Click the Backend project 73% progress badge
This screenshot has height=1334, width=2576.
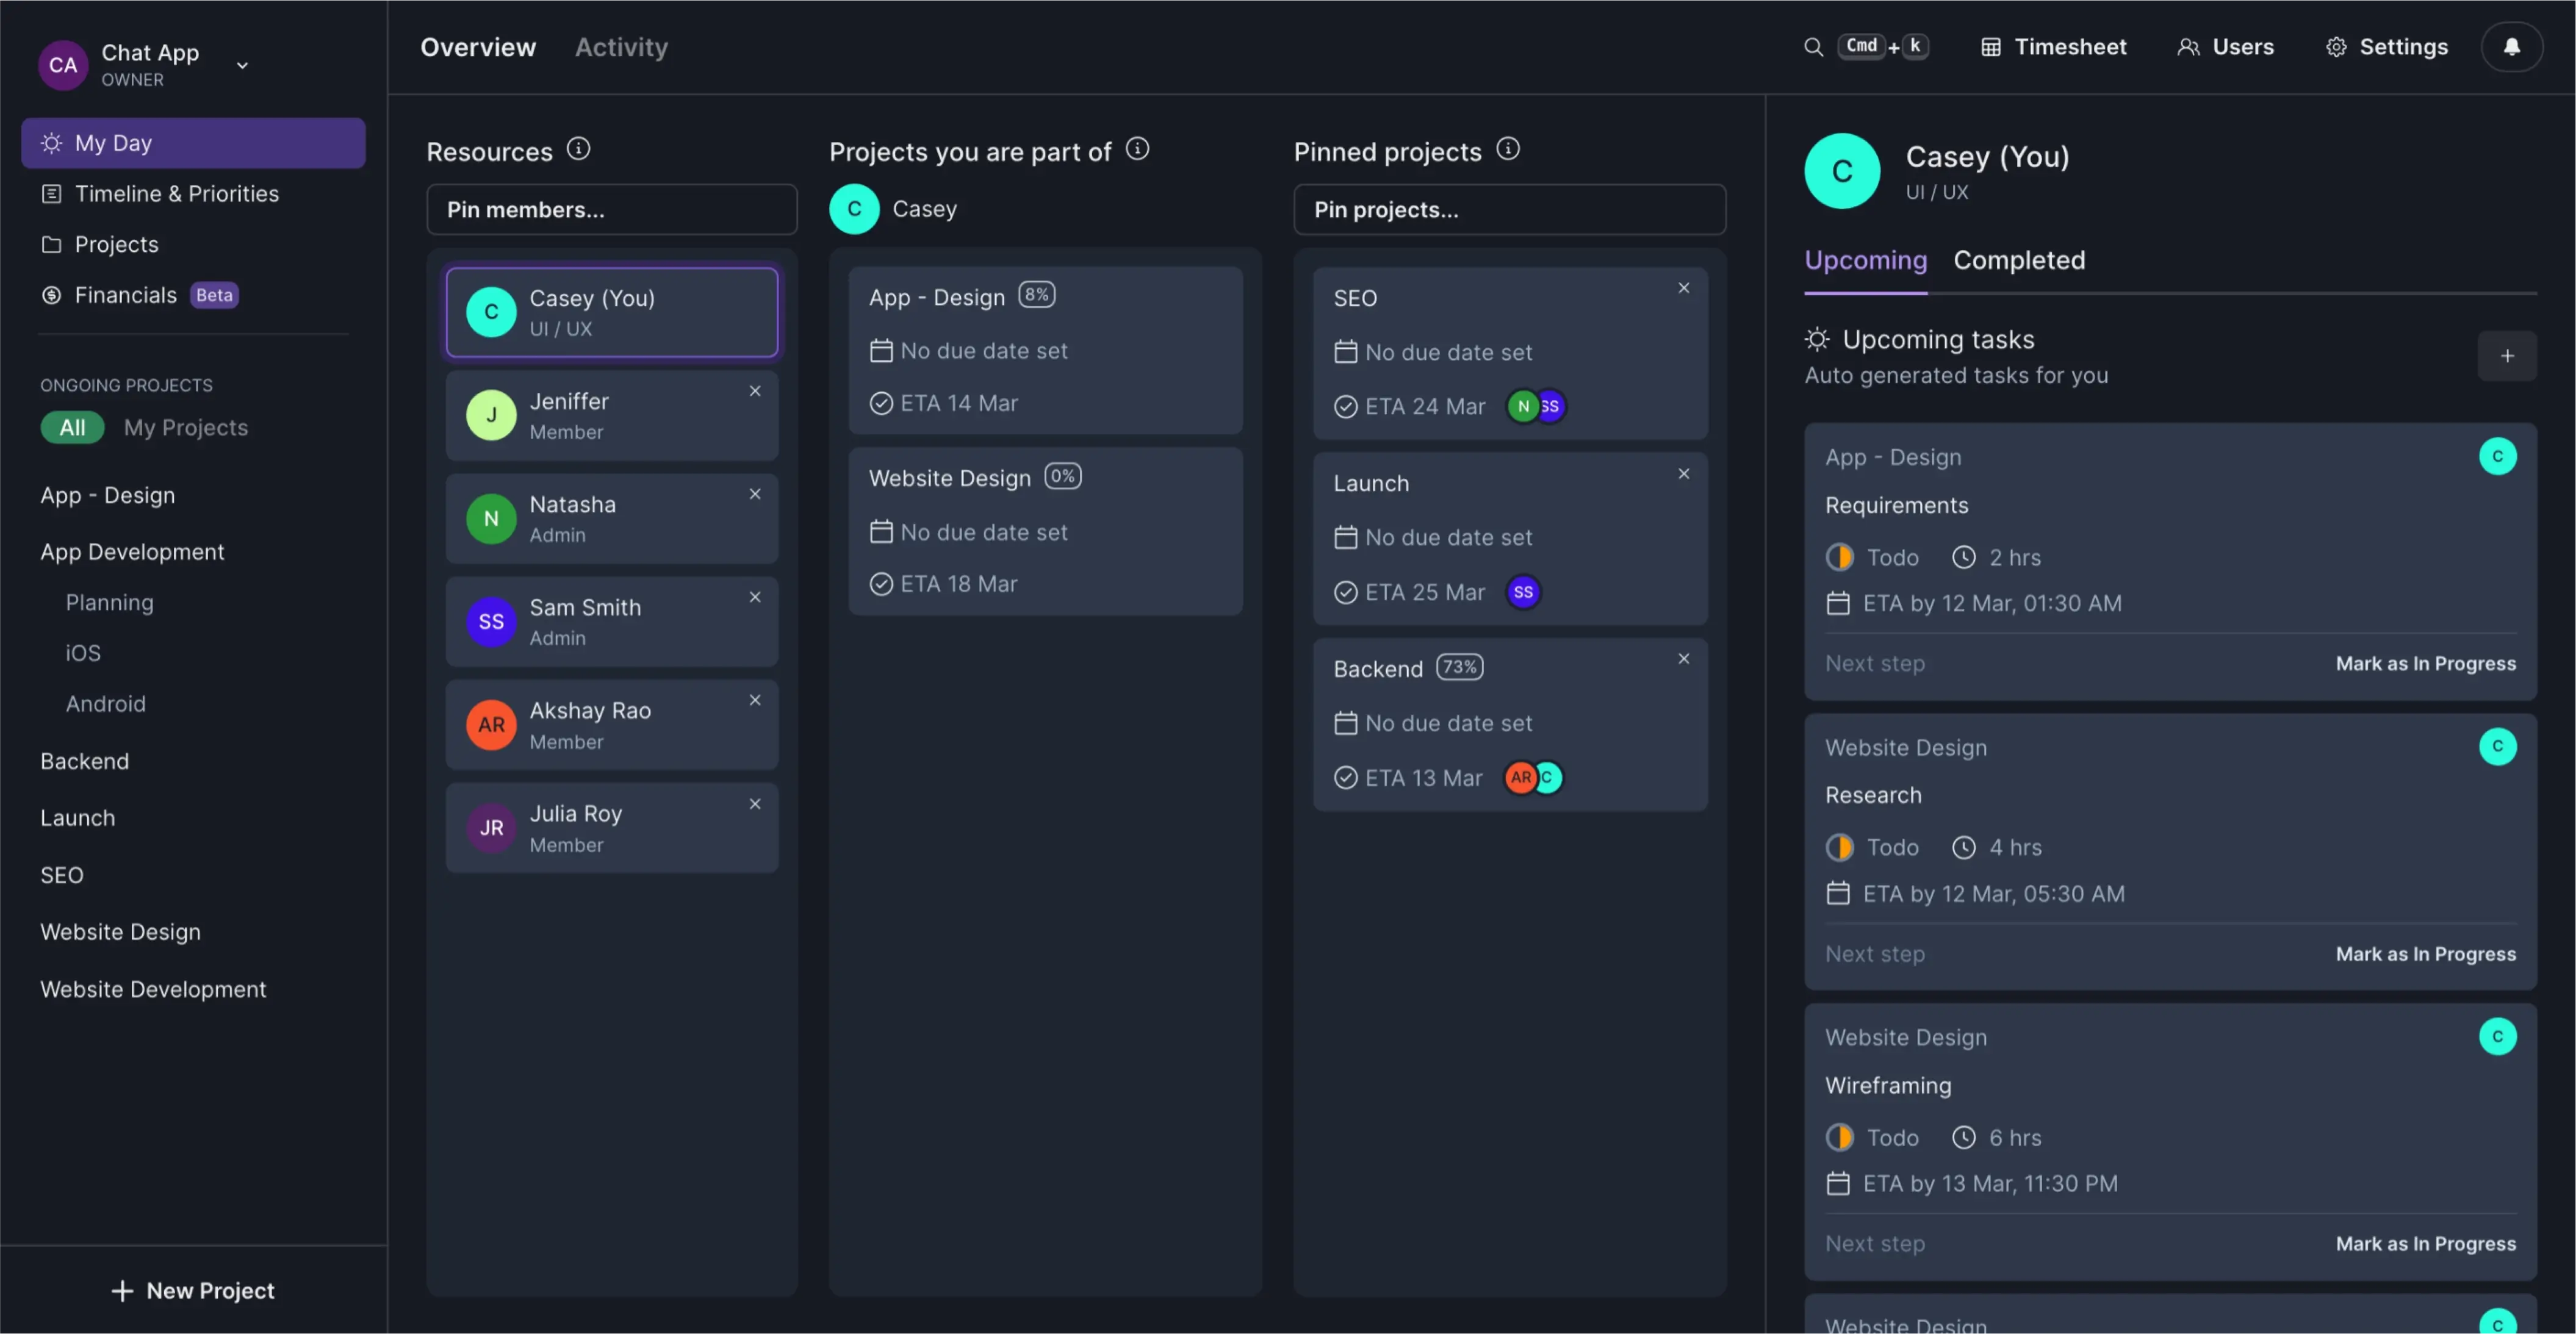click(1459, 666)
